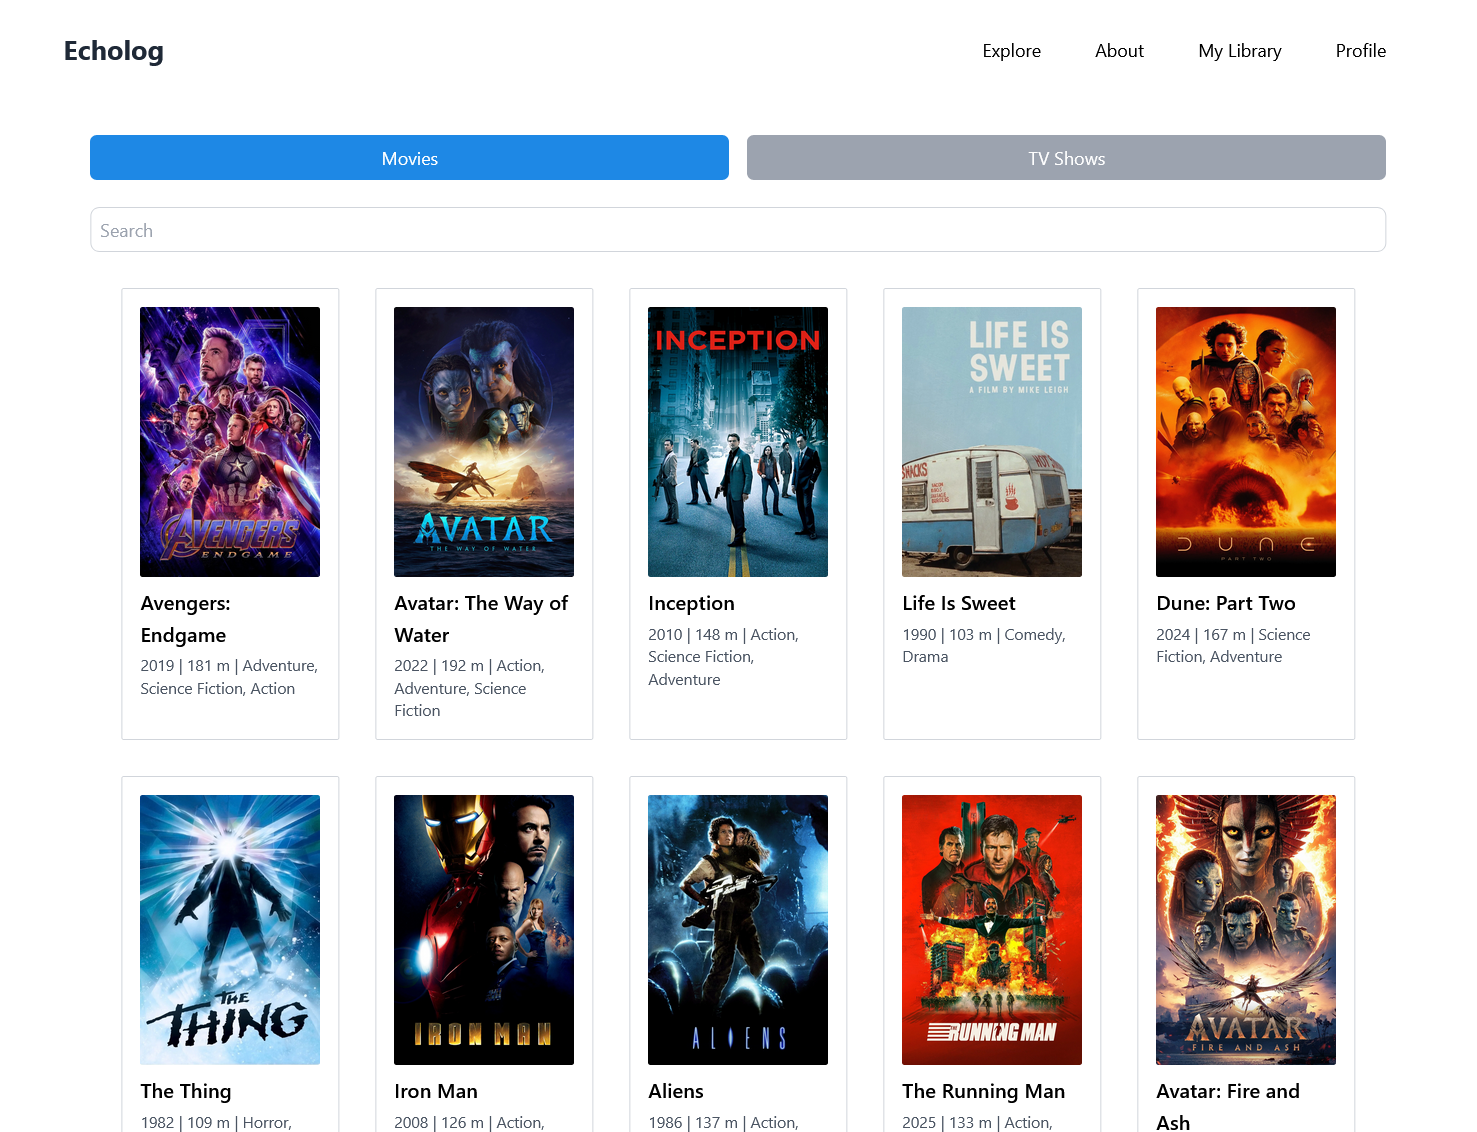
Task: Go to My Library
Action: [x=1239, y=50]
